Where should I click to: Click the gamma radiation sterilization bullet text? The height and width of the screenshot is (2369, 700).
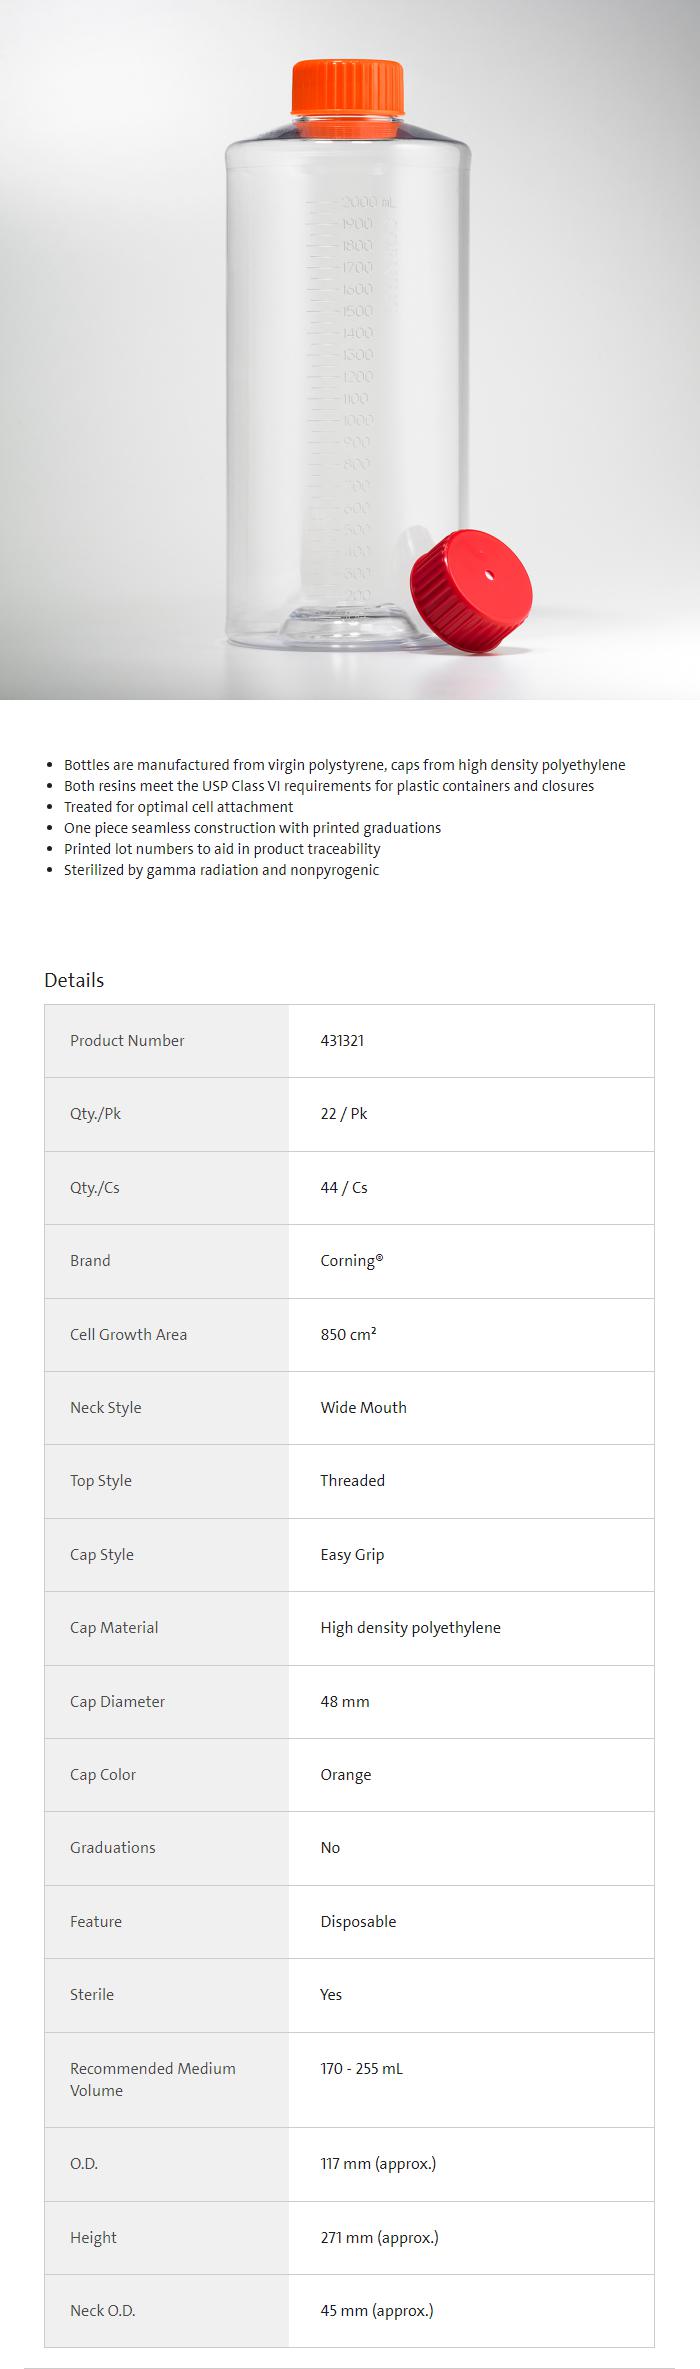tap(221, 870)
